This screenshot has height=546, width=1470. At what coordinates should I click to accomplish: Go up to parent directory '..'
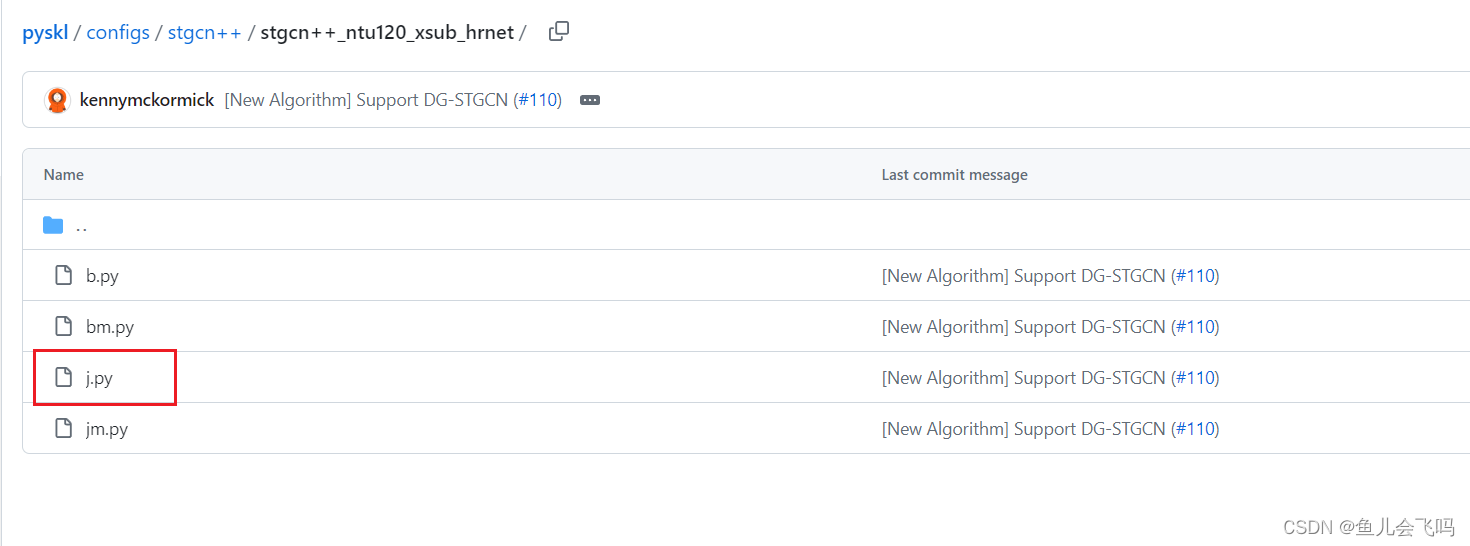[x=81, y=226]
